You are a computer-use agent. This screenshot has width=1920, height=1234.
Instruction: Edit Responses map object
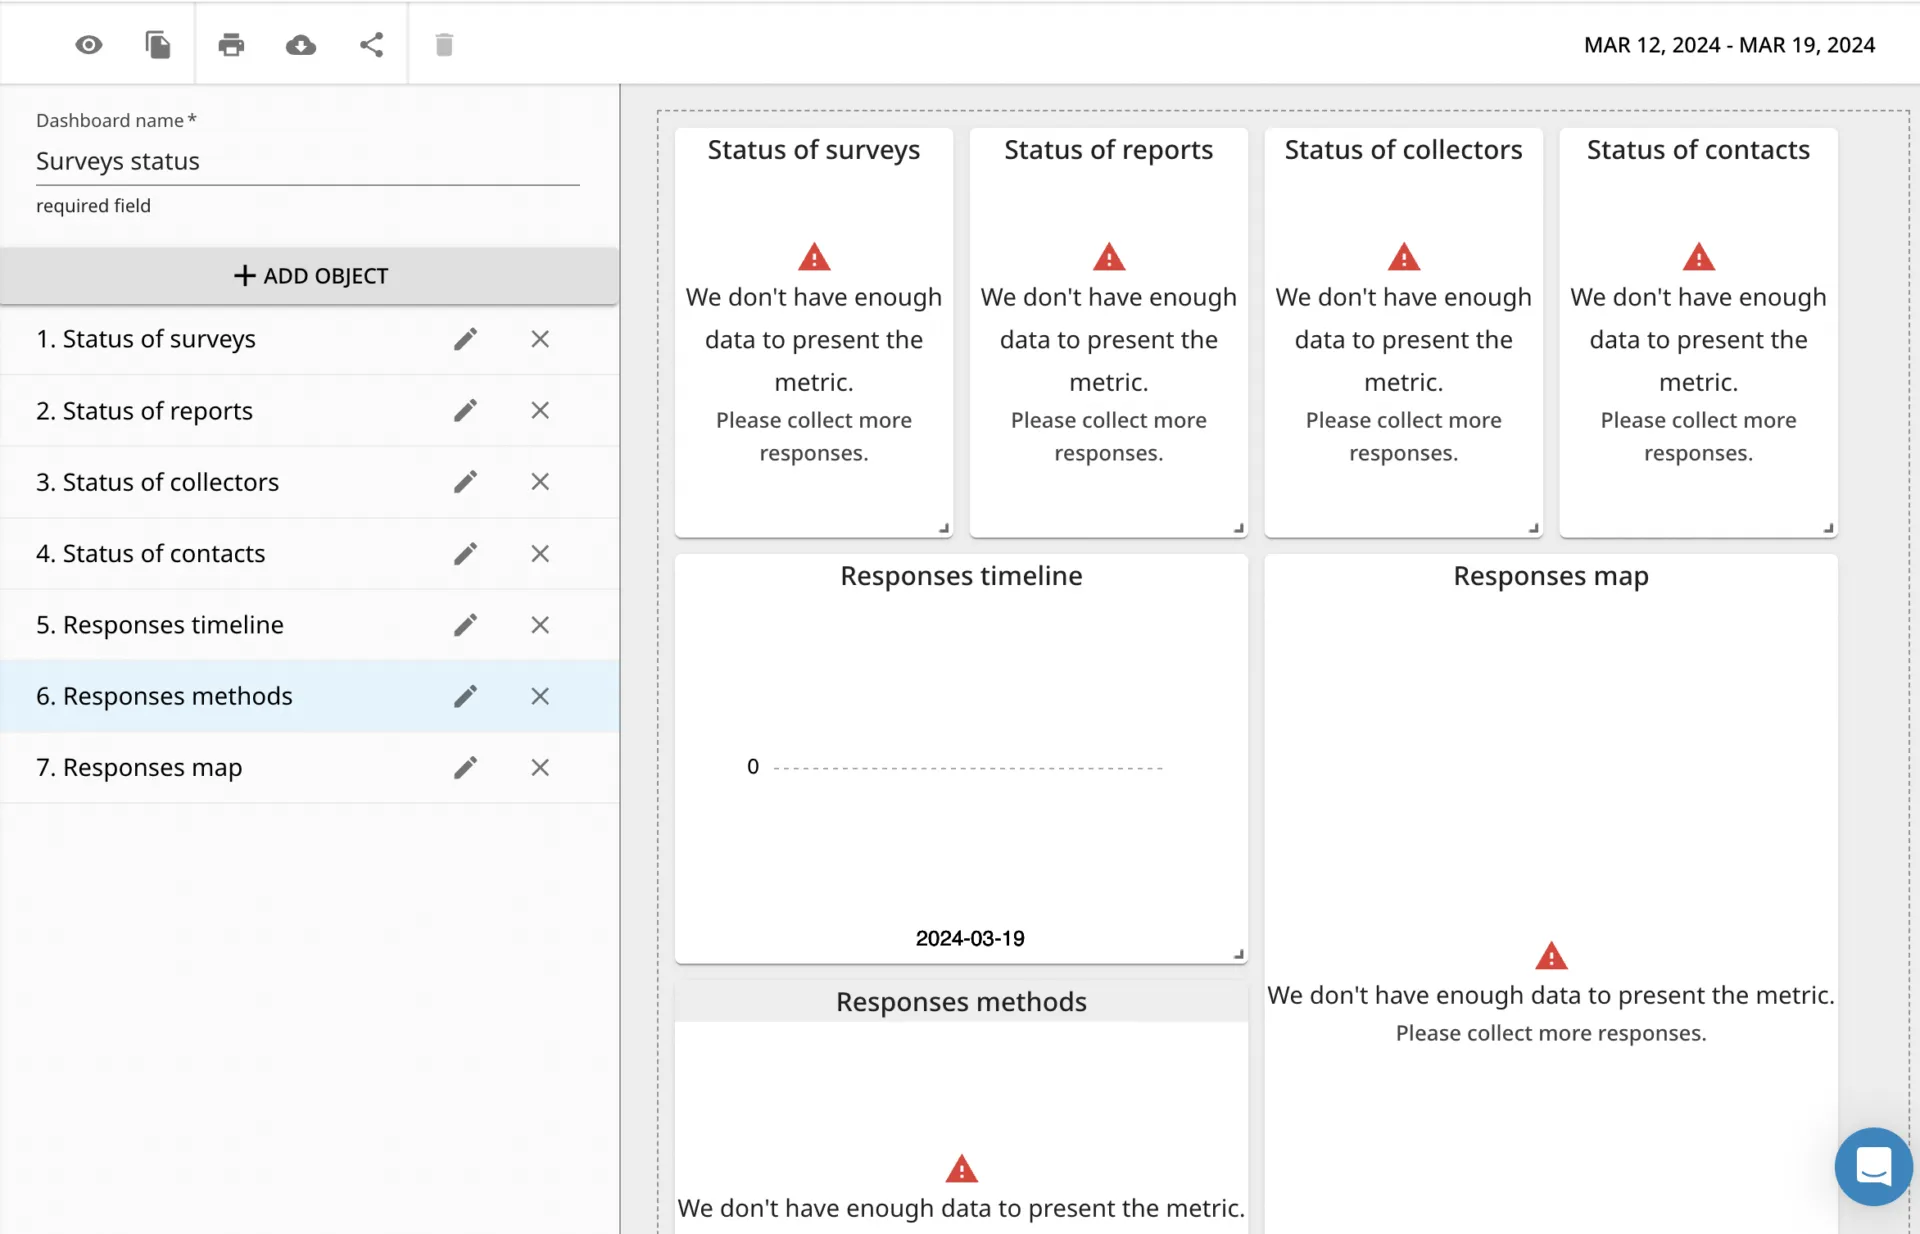pos(465,768)
